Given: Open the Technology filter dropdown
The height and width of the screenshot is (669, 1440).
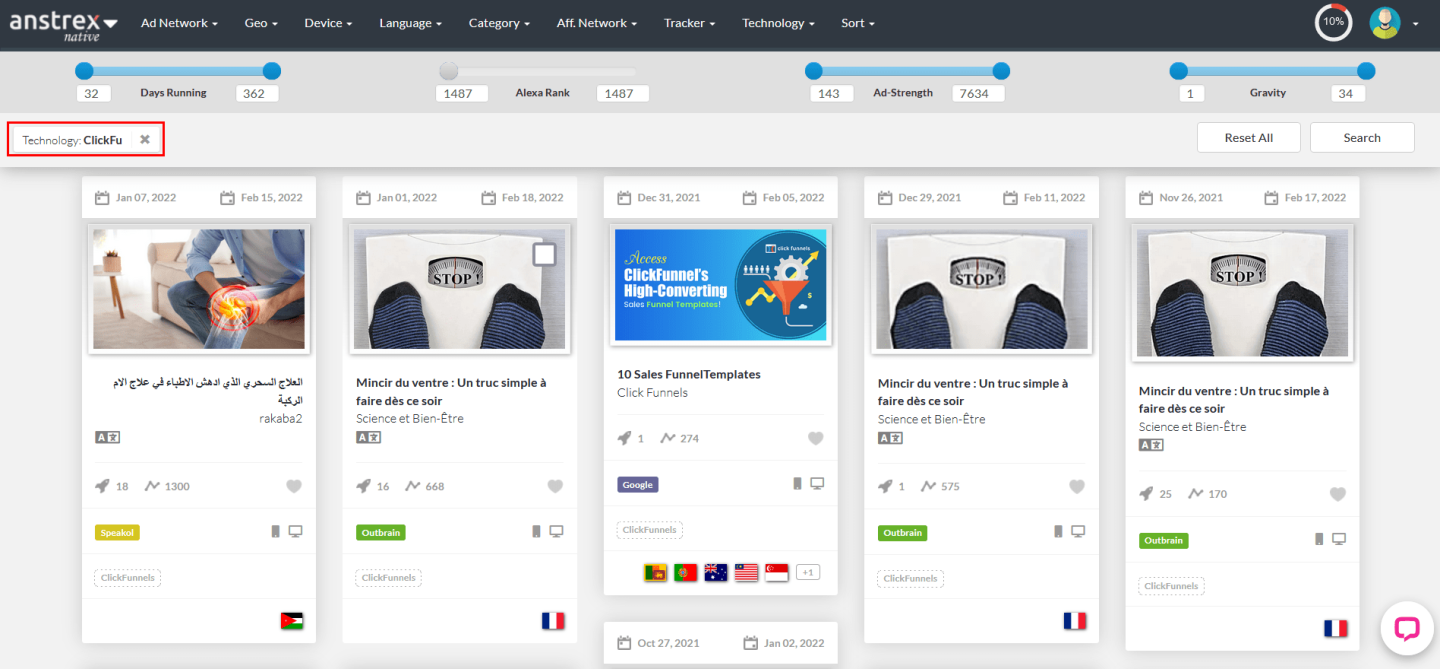Looking at the screenshot, I should [778, 23].
